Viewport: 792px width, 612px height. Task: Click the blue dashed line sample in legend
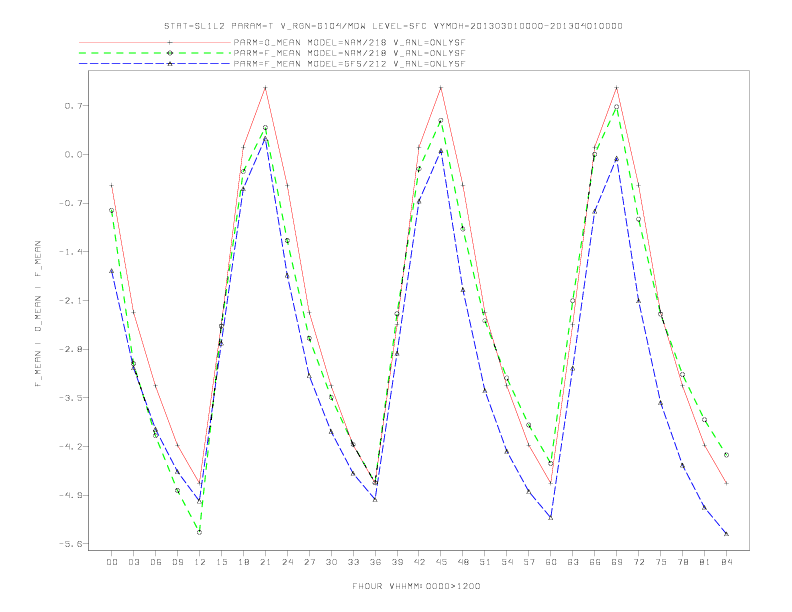(155, 64)
